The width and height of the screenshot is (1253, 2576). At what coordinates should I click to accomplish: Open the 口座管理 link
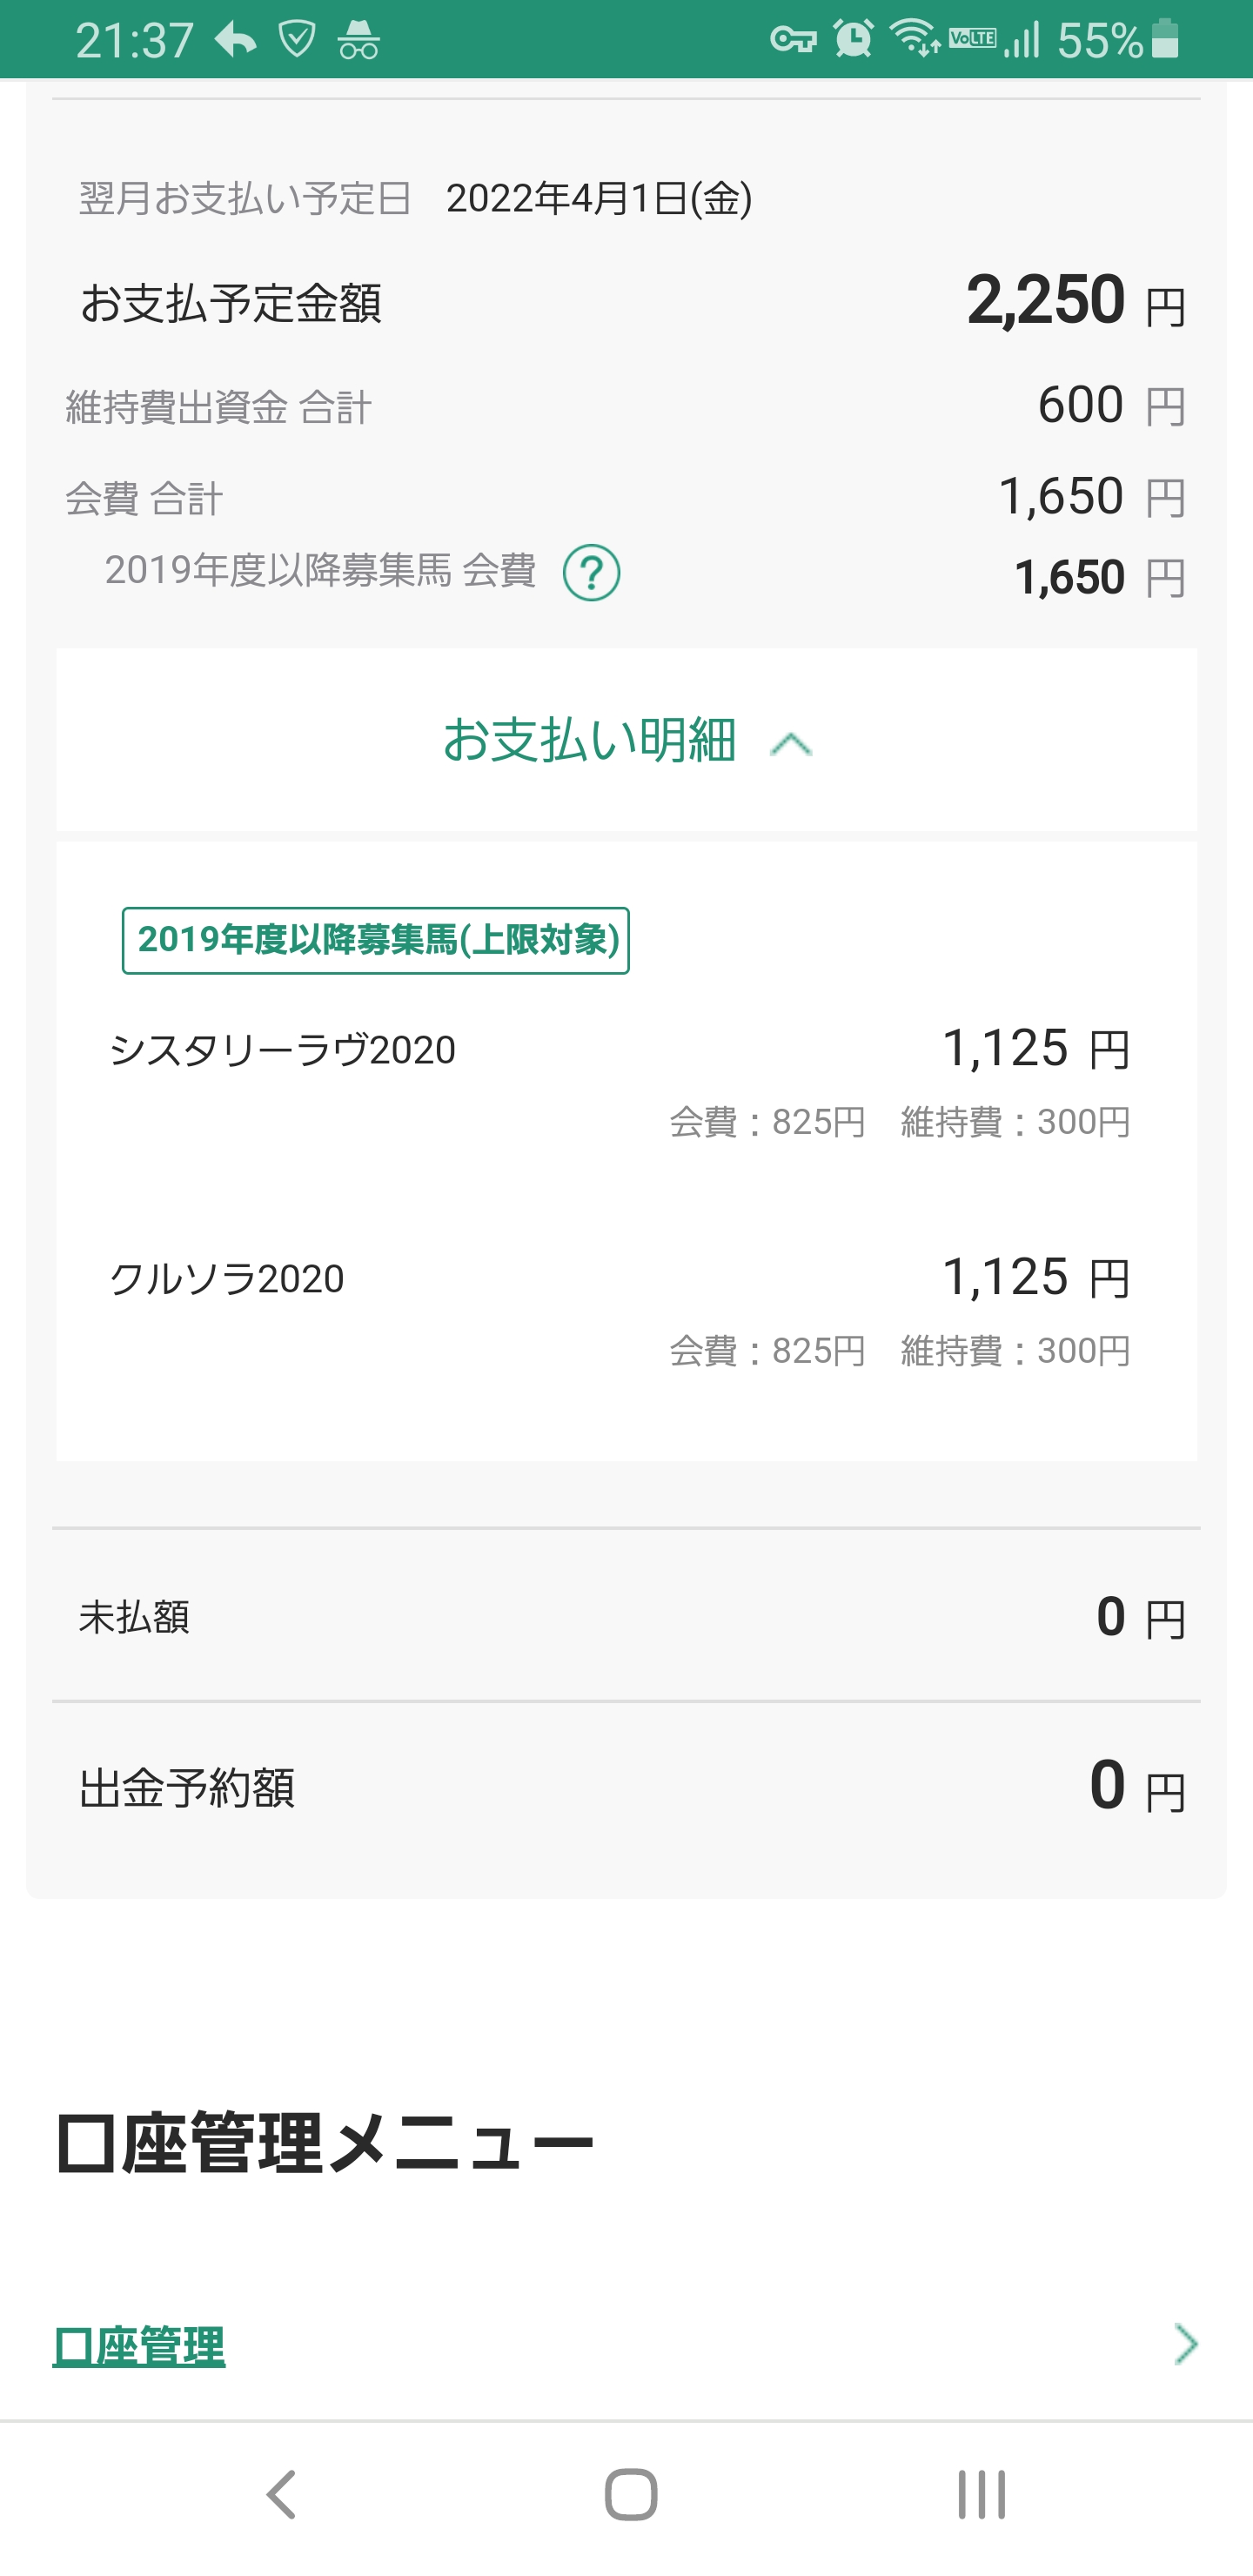(139, 2346)
